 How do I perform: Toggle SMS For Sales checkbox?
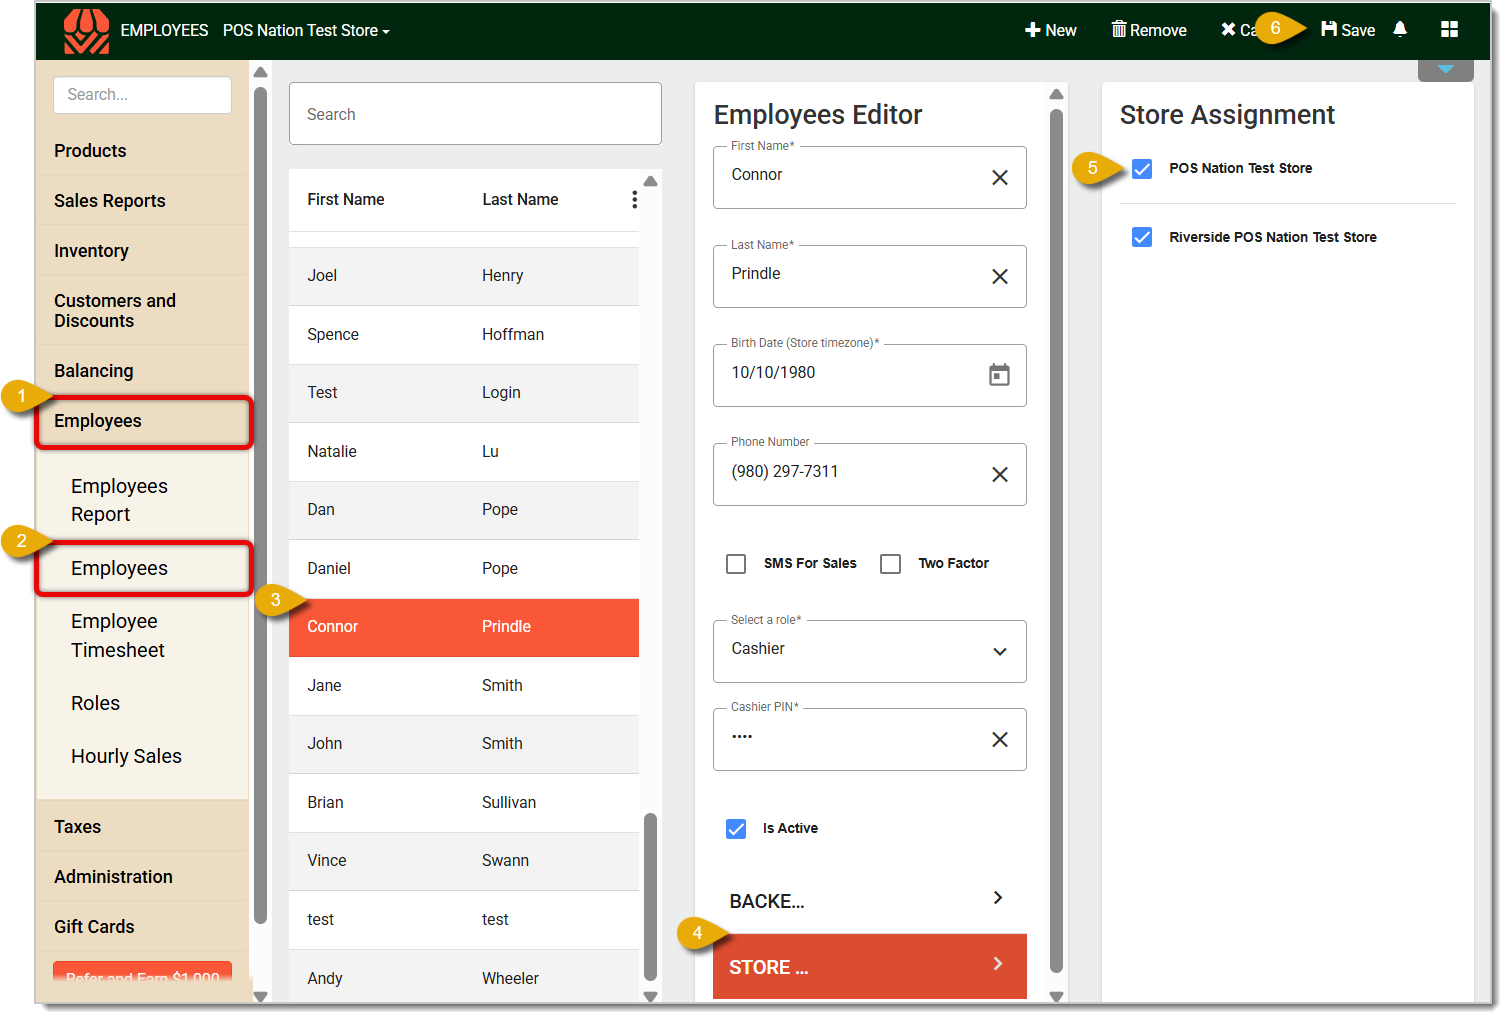point(736,564)
